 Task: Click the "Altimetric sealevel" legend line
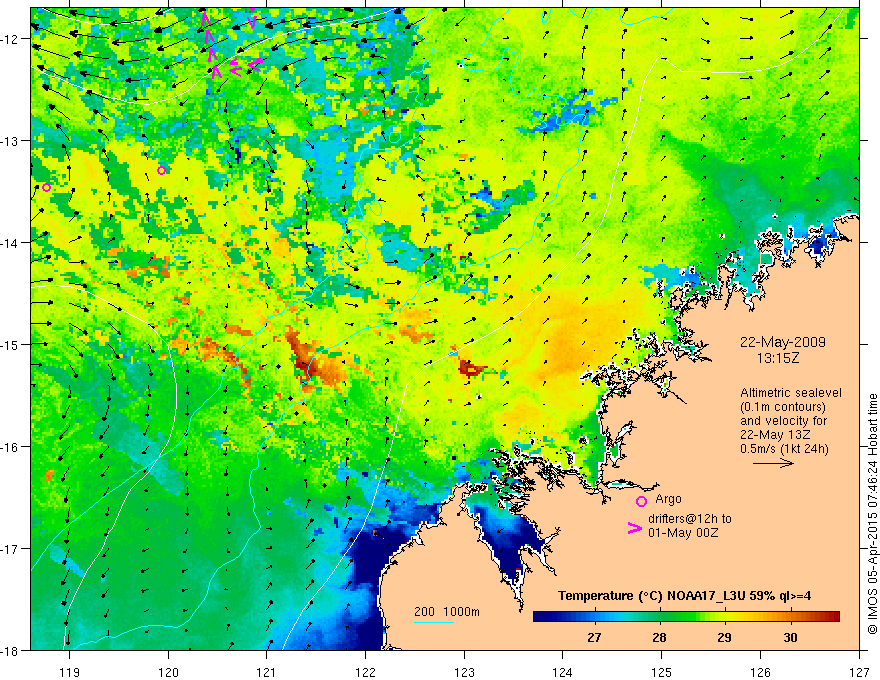[x=791, y=393]
